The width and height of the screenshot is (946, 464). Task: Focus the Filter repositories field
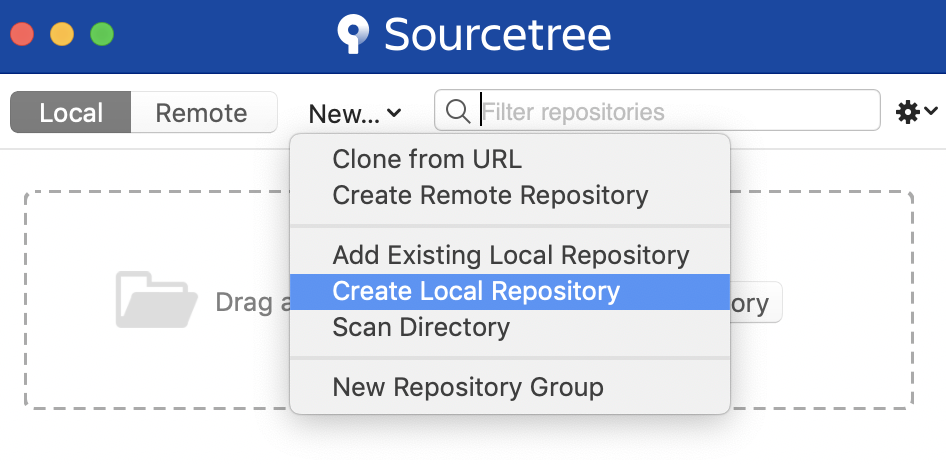(657, 110)
